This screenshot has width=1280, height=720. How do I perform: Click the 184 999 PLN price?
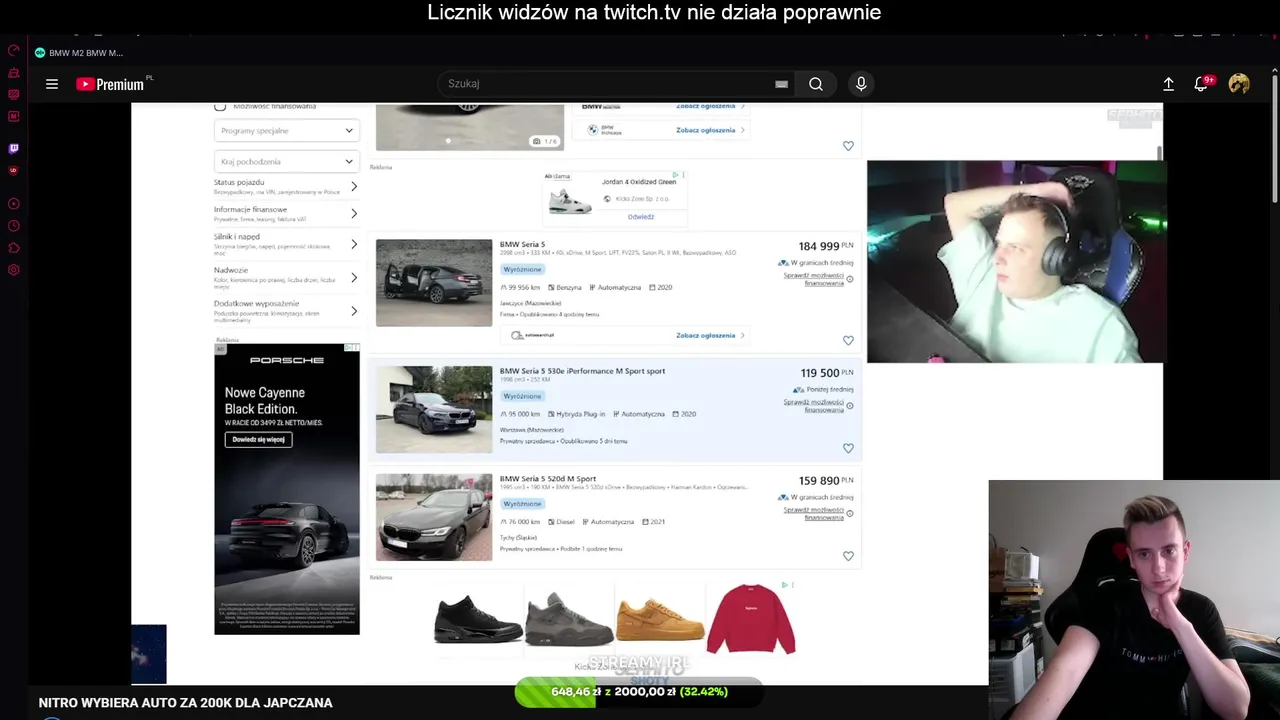click(x=826, y=246)
